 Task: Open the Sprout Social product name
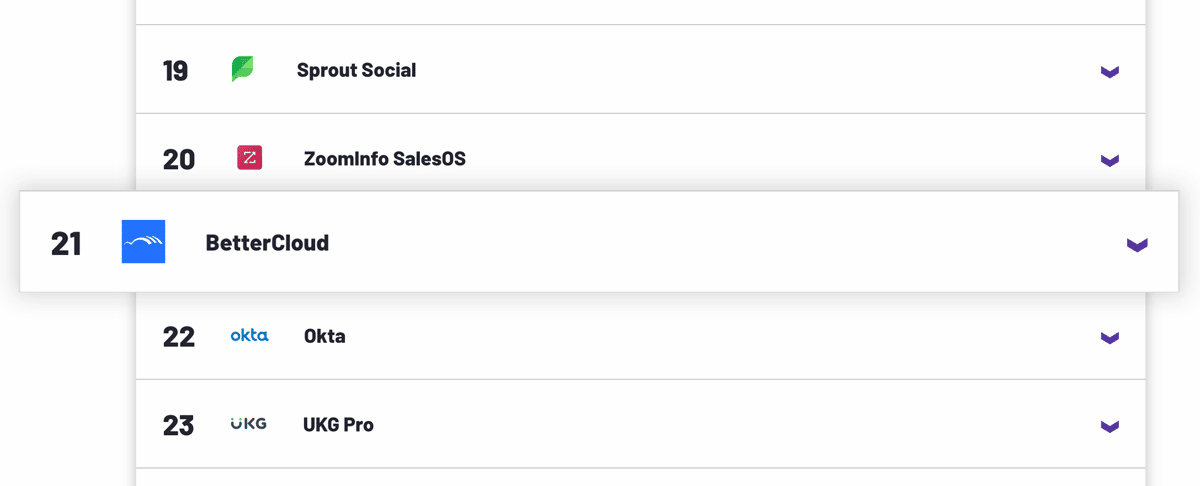357,71
